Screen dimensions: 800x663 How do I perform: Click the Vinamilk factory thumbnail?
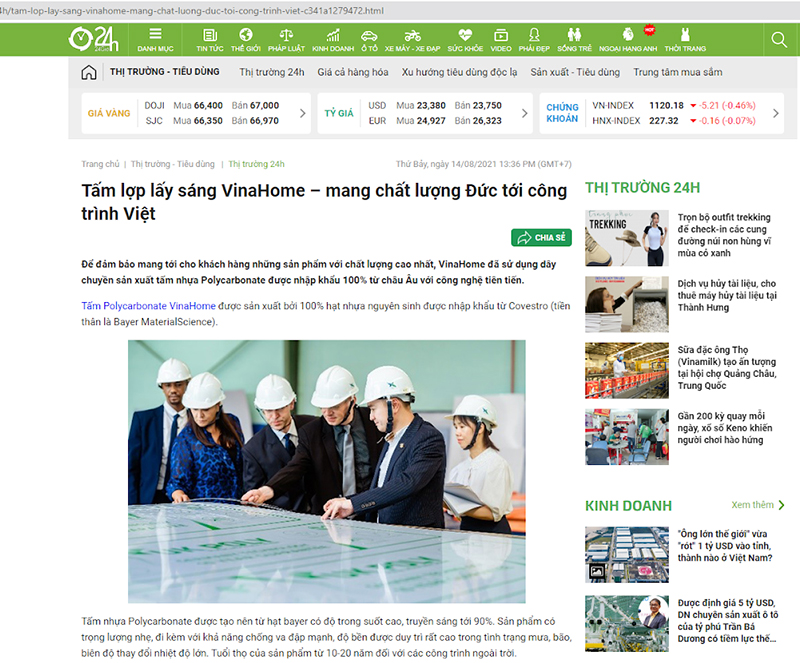(x=627, y=371)
